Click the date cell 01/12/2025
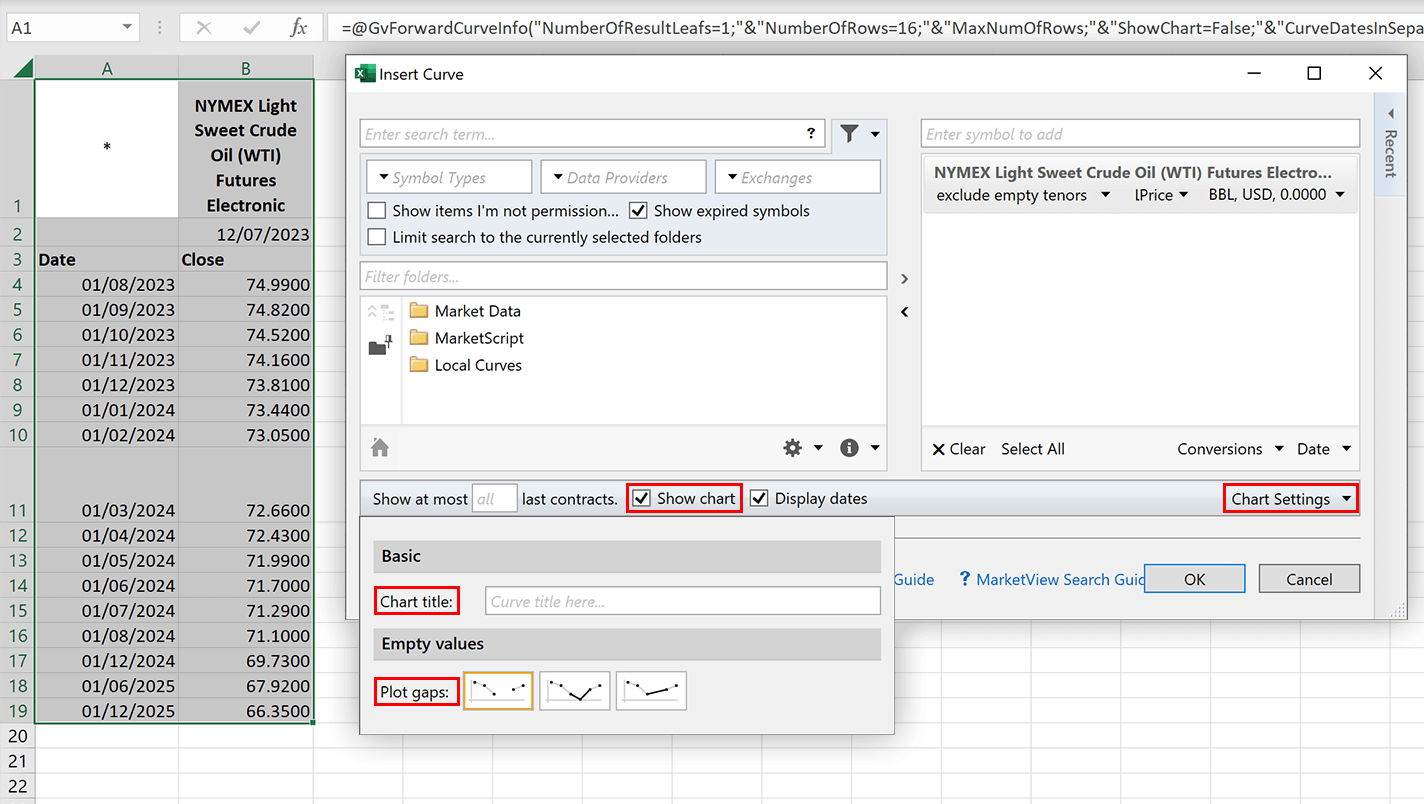 pyautogui.click(x=107, y=711)
